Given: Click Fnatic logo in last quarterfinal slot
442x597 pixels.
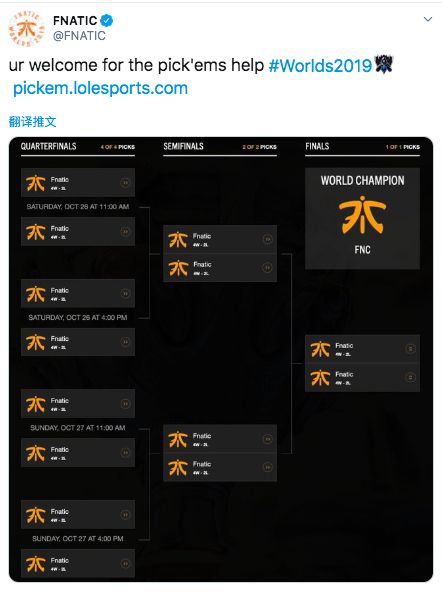Looking at the screenshot, I should 35,564.
